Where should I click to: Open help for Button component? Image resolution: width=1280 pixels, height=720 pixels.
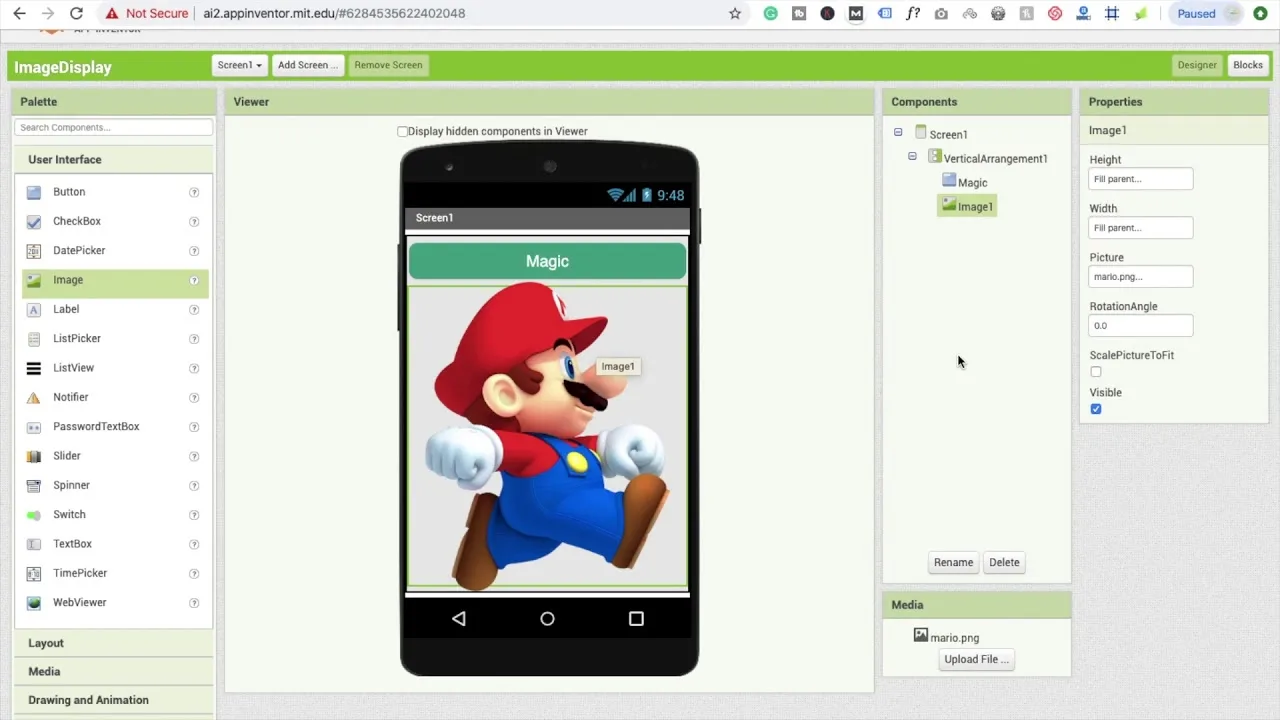tap(194, 192)
